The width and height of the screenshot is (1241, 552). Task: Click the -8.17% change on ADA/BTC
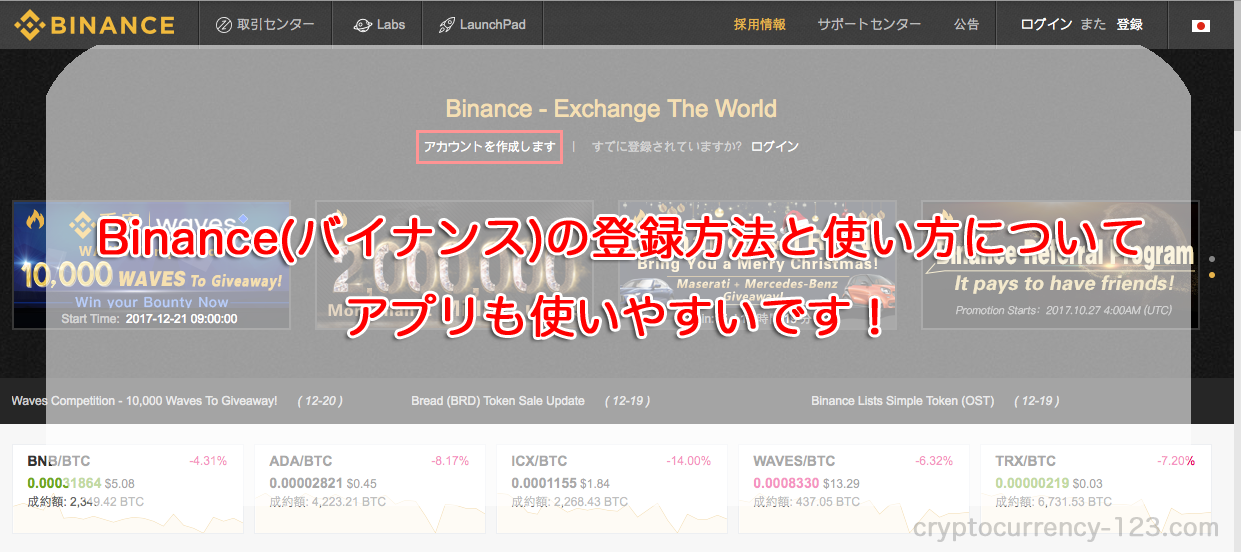click(x=450, y=461)
